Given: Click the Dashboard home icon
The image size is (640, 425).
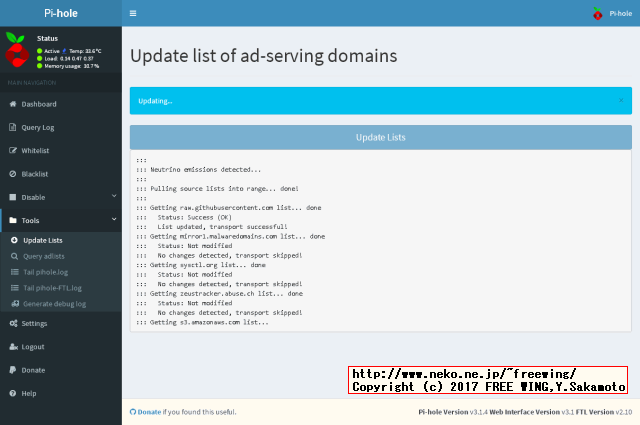Looking at the screenshot, I should pyautogui.click(x=13, y=104).
